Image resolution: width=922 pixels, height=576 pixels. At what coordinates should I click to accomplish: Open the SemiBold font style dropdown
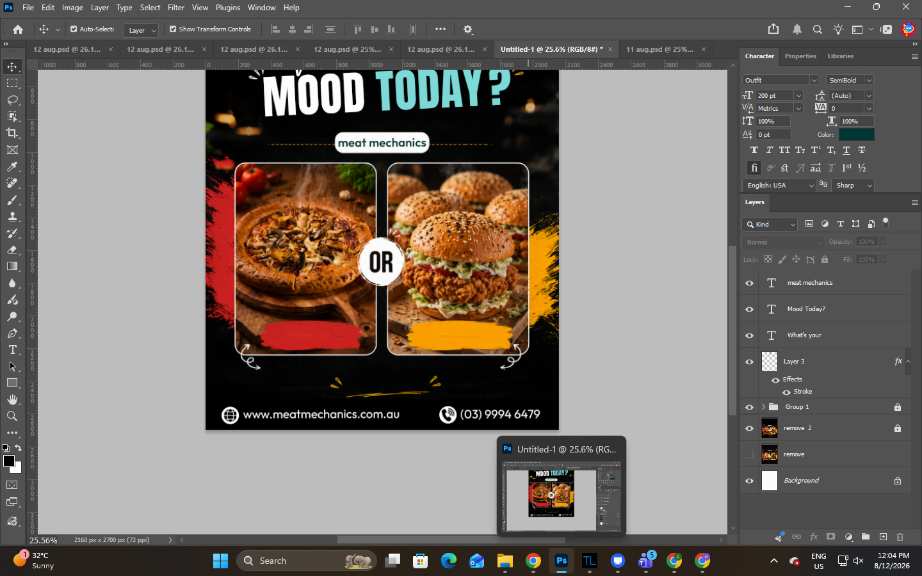[x=849, y=80]
